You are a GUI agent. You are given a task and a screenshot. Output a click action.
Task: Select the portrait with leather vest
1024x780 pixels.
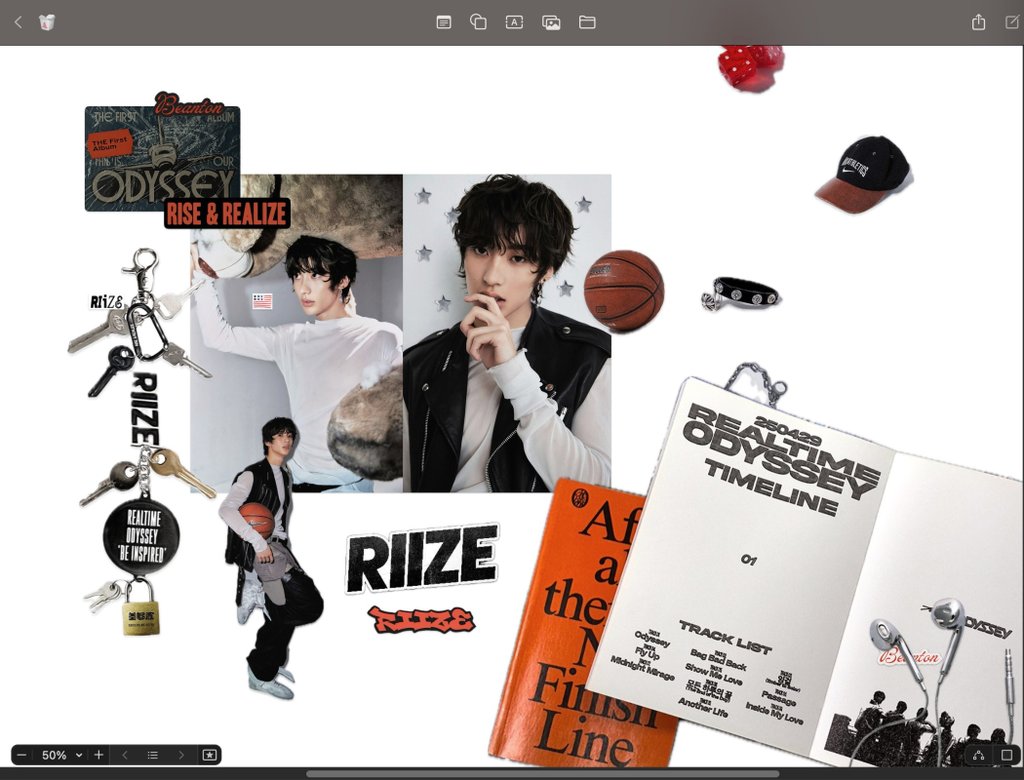tap(507, 333)
